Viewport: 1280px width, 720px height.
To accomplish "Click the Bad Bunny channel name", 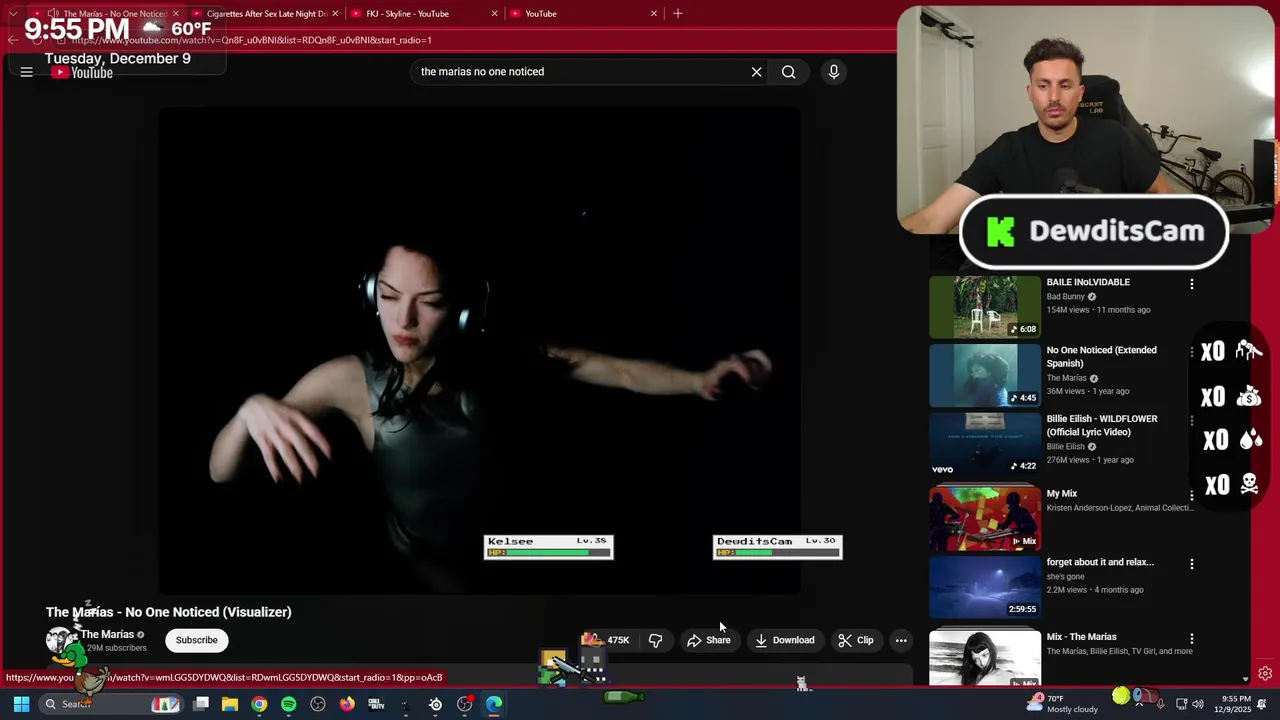I will (1065, 297).
